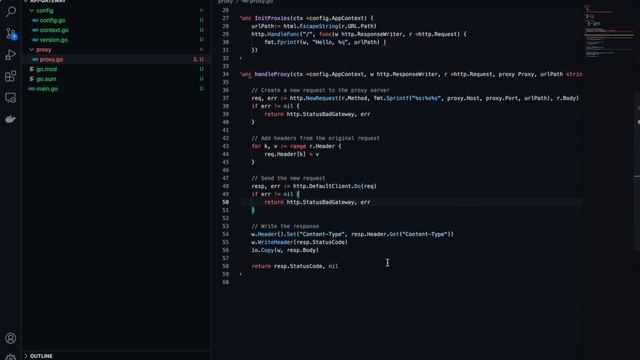Open the Accounts menu icon
This screenshot has width=640, height=360.
(11, 338)
